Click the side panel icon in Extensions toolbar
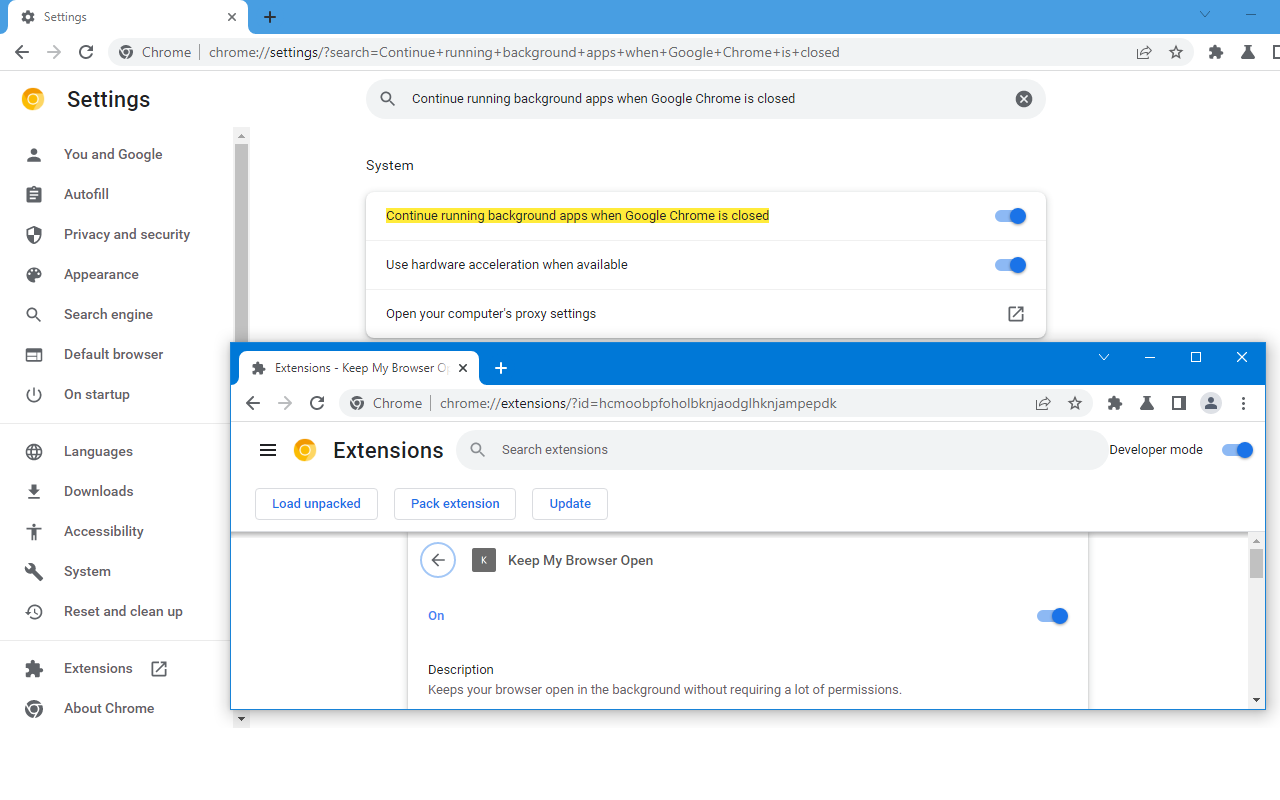The height and width of the screenshot is (800, 1280). click(x=1178, y=403)
